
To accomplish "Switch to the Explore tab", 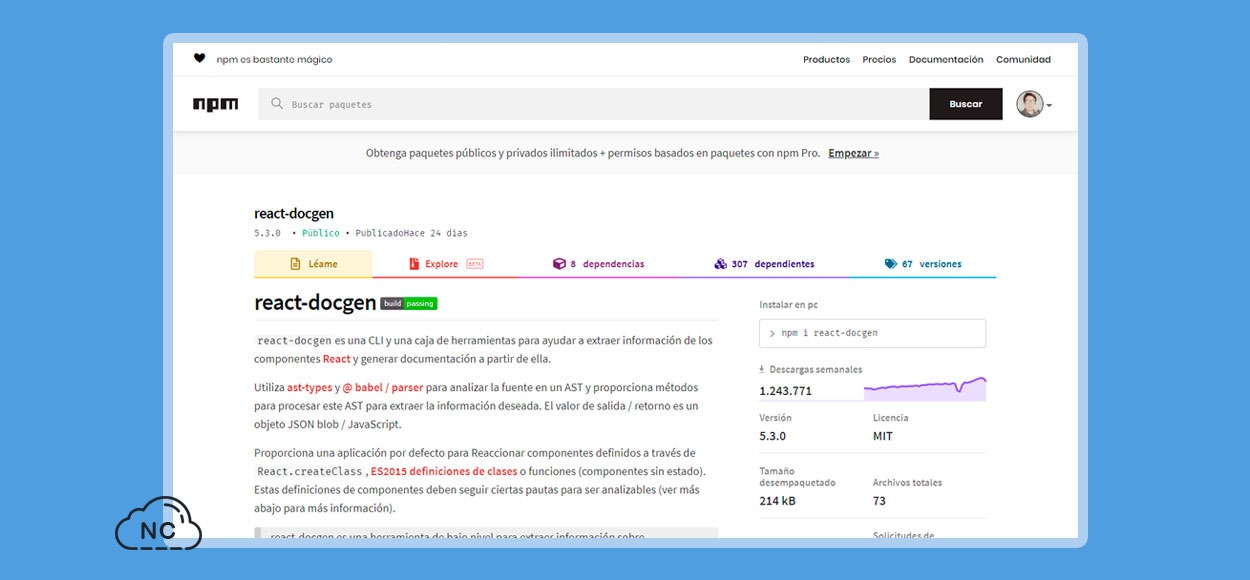I will tap(447, 264).
